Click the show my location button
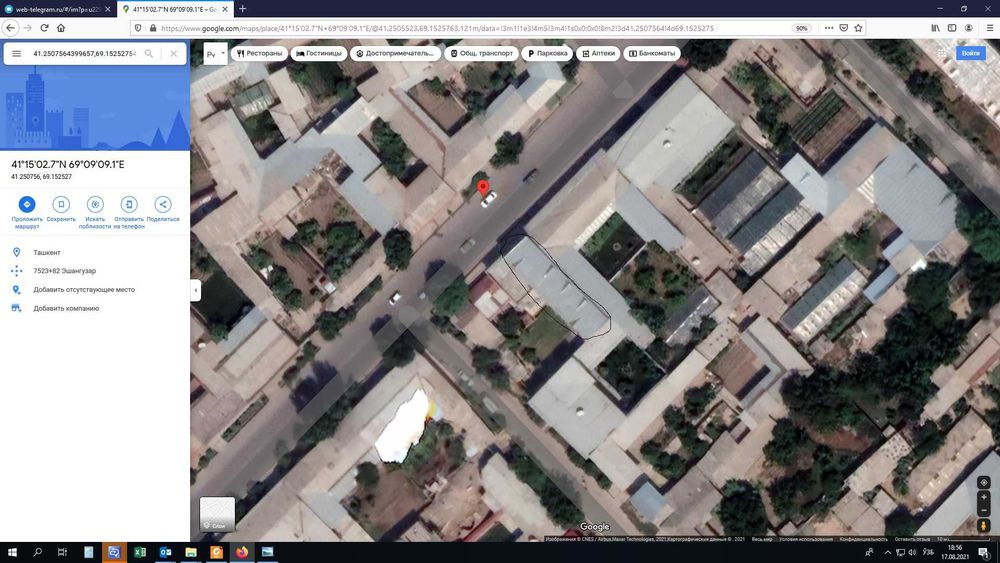Image resolution: width=1000 pixels, height=563 pixels. click(x=983, y=483)
